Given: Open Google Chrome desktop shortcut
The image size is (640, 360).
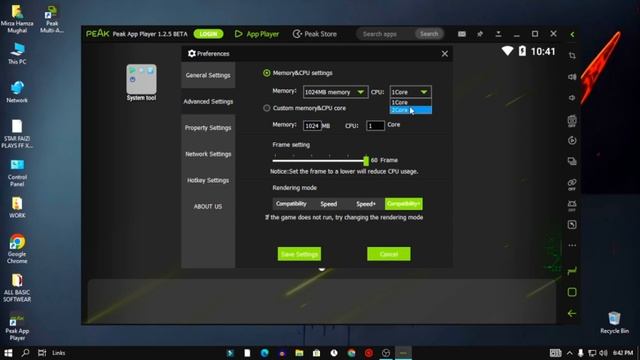Looking at the screenshot, I should 17,249.
